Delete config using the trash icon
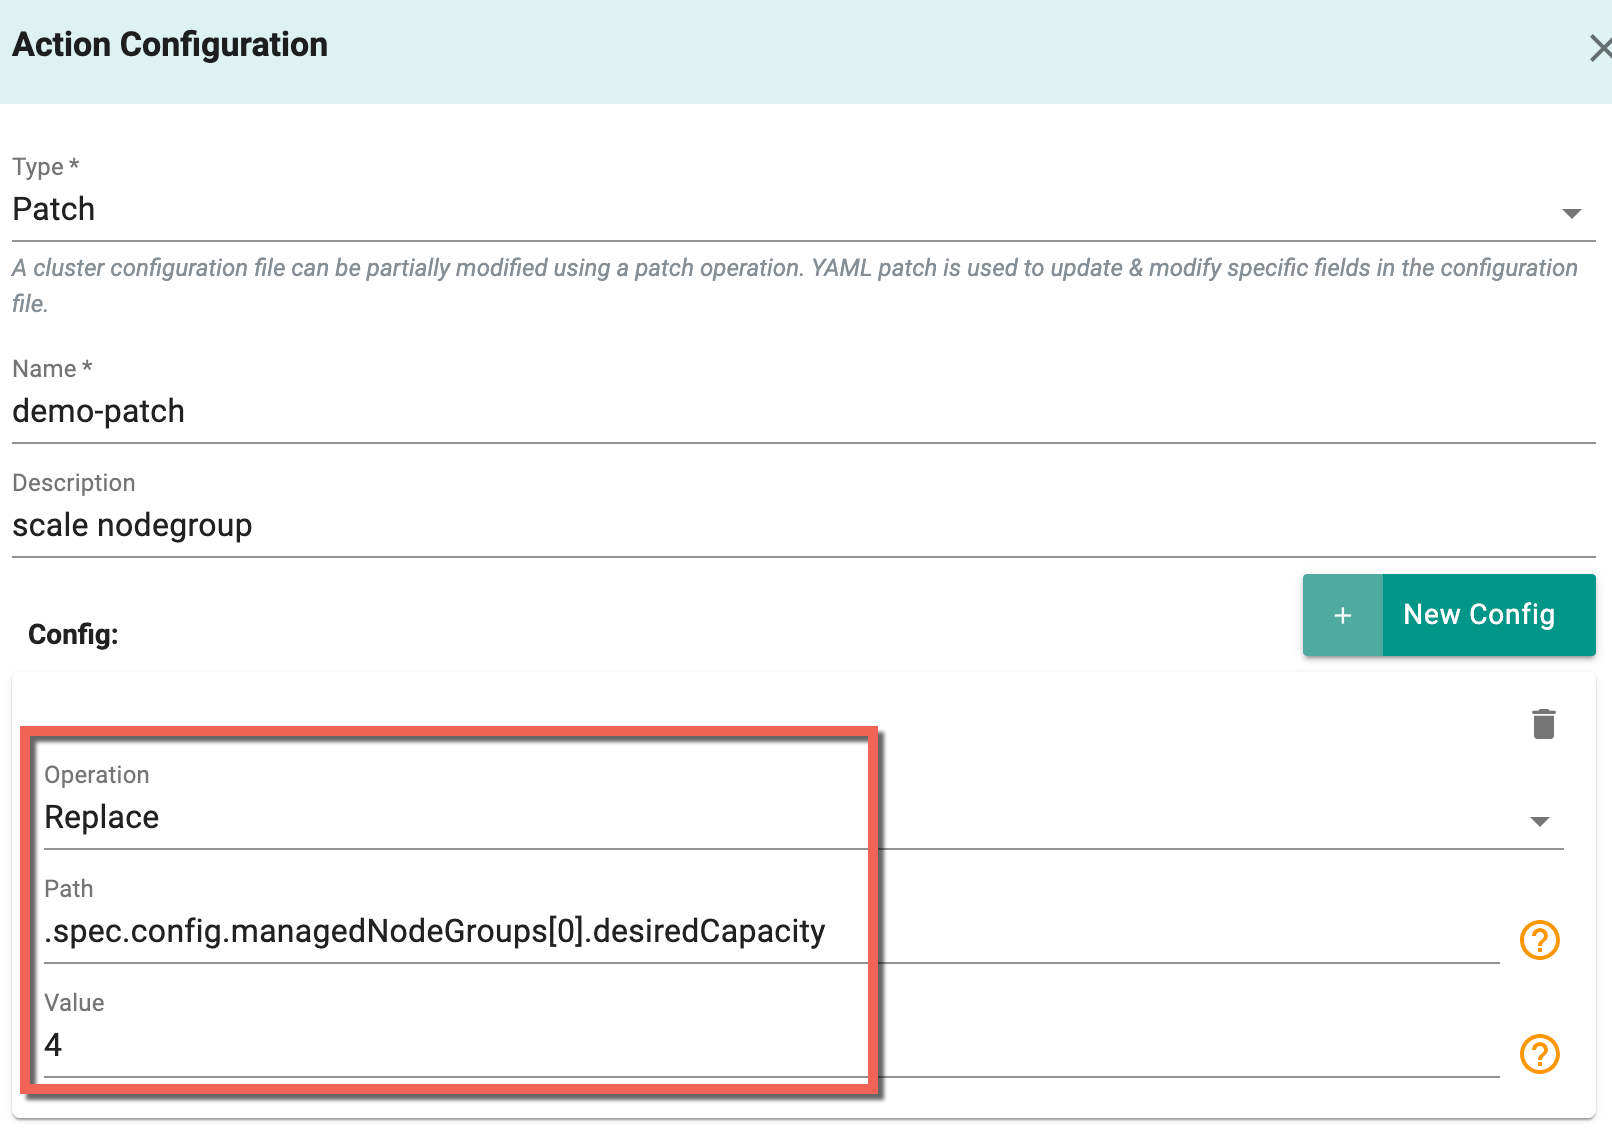 pyautogui.click(x=1543, y=724)
